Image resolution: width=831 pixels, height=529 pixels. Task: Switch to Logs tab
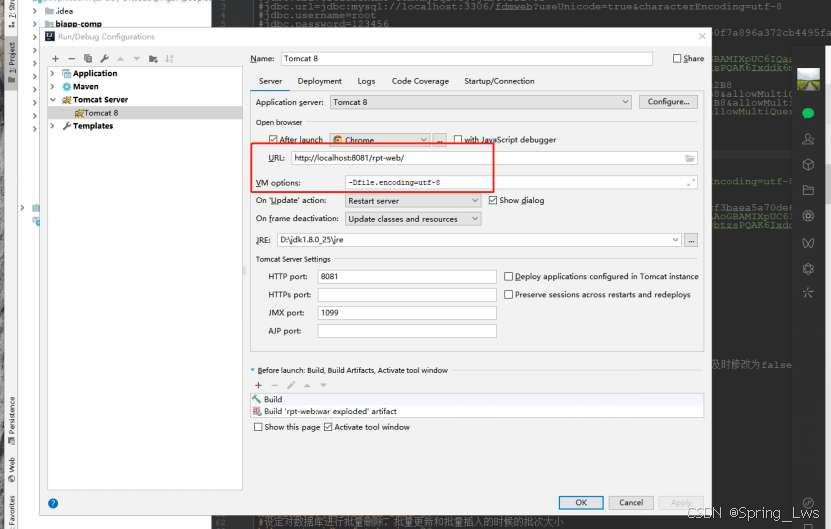tap(366, 81)
